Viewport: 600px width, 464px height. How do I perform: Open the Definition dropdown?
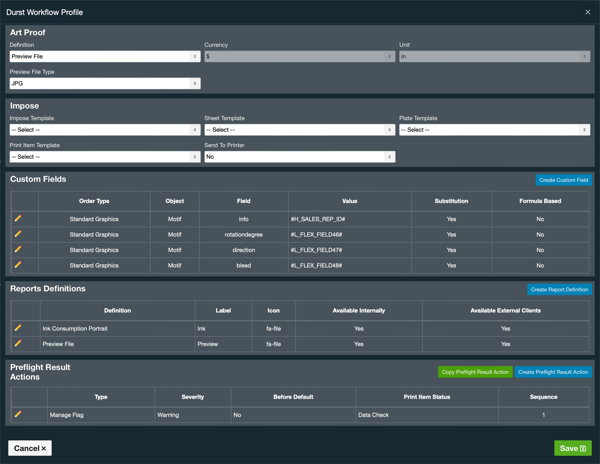(x=104, y=57)
